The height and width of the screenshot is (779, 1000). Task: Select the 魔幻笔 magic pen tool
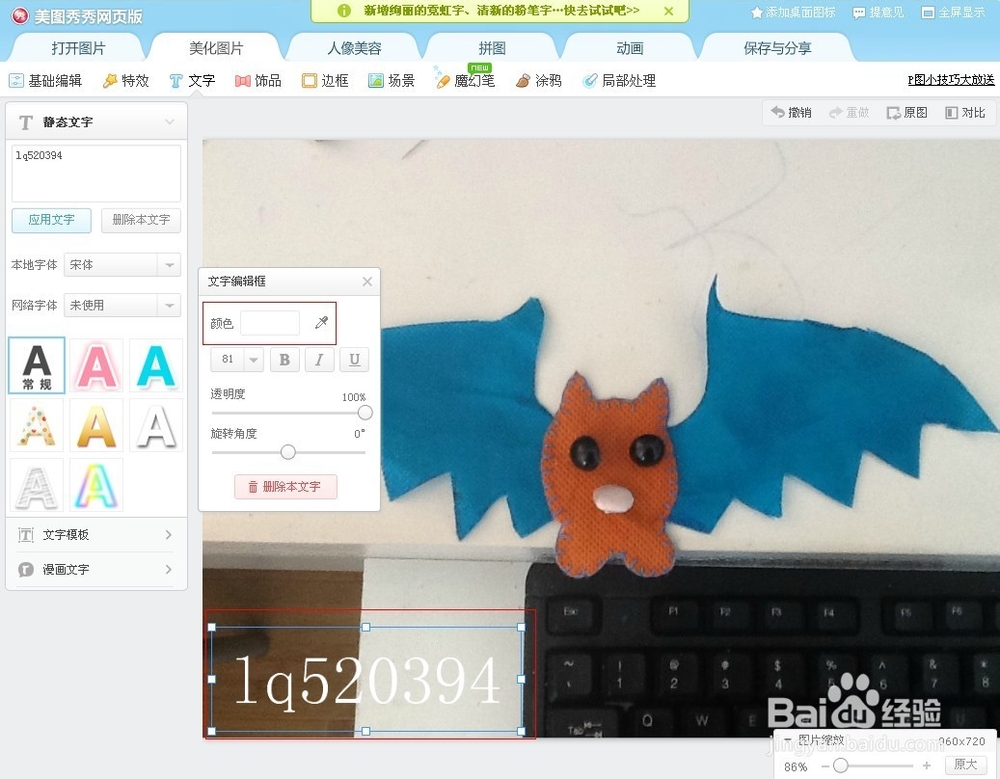pos(466,80)
